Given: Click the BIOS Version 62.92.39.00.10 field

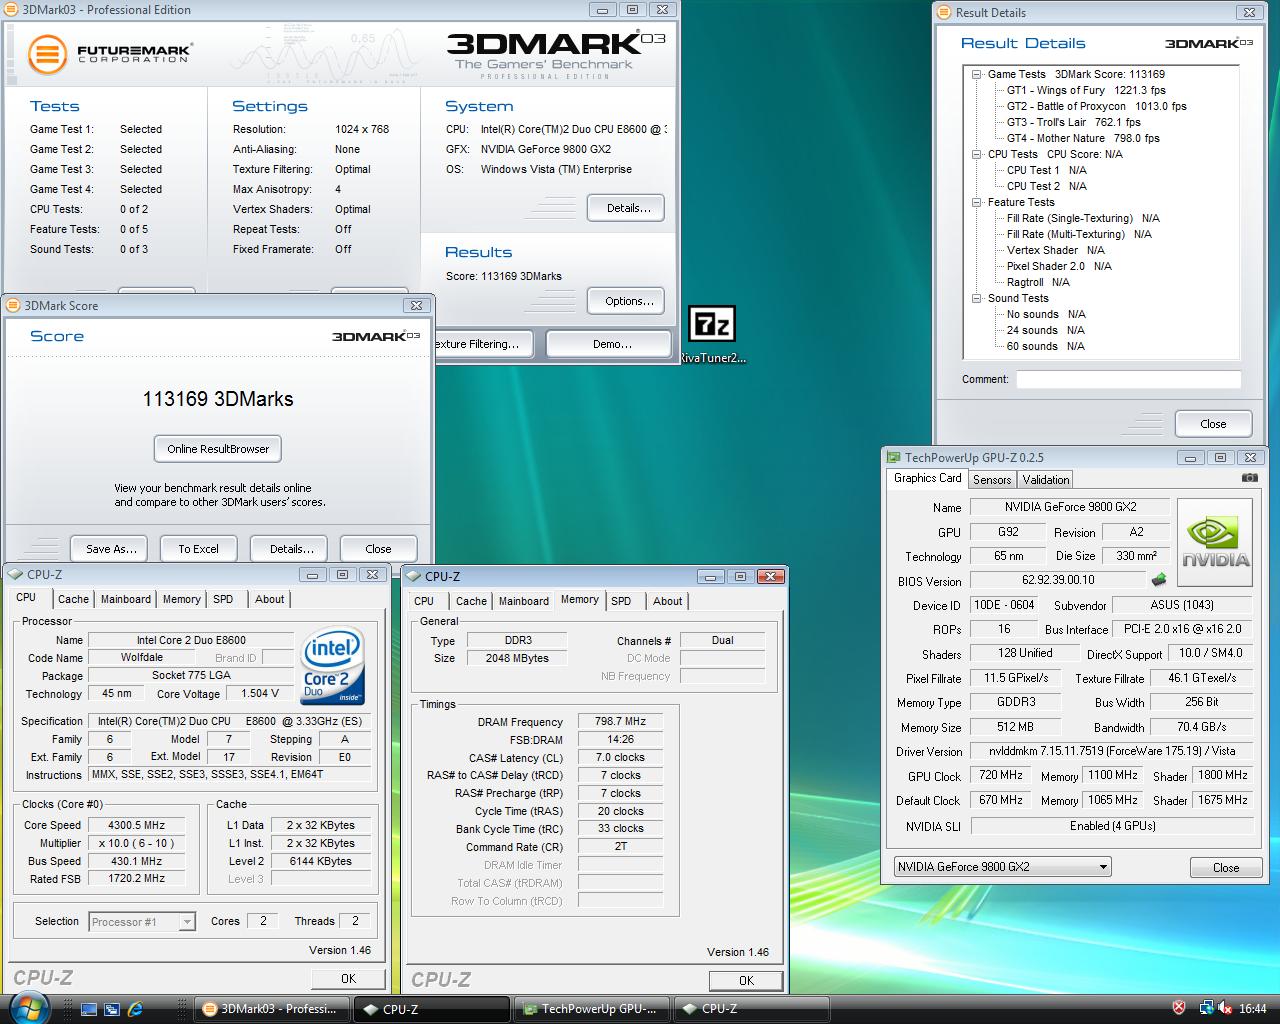Looking at the screenshot, I should 1058,580.
